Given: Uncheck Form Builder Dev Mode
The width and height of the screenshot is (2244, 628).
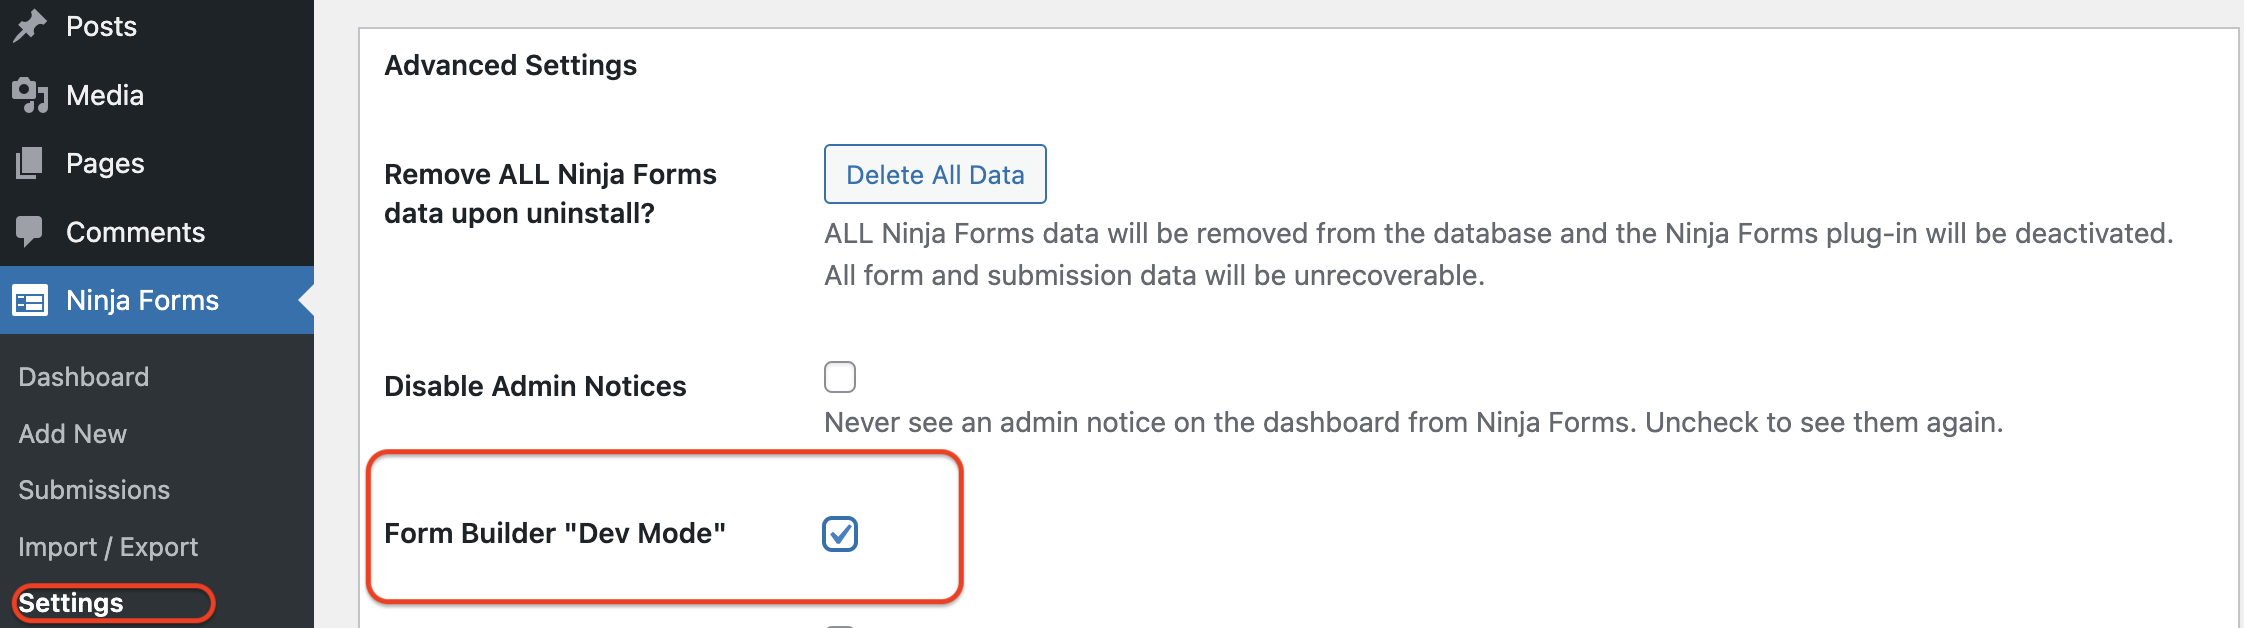Looking at the screenshot, I should [840, 536].
